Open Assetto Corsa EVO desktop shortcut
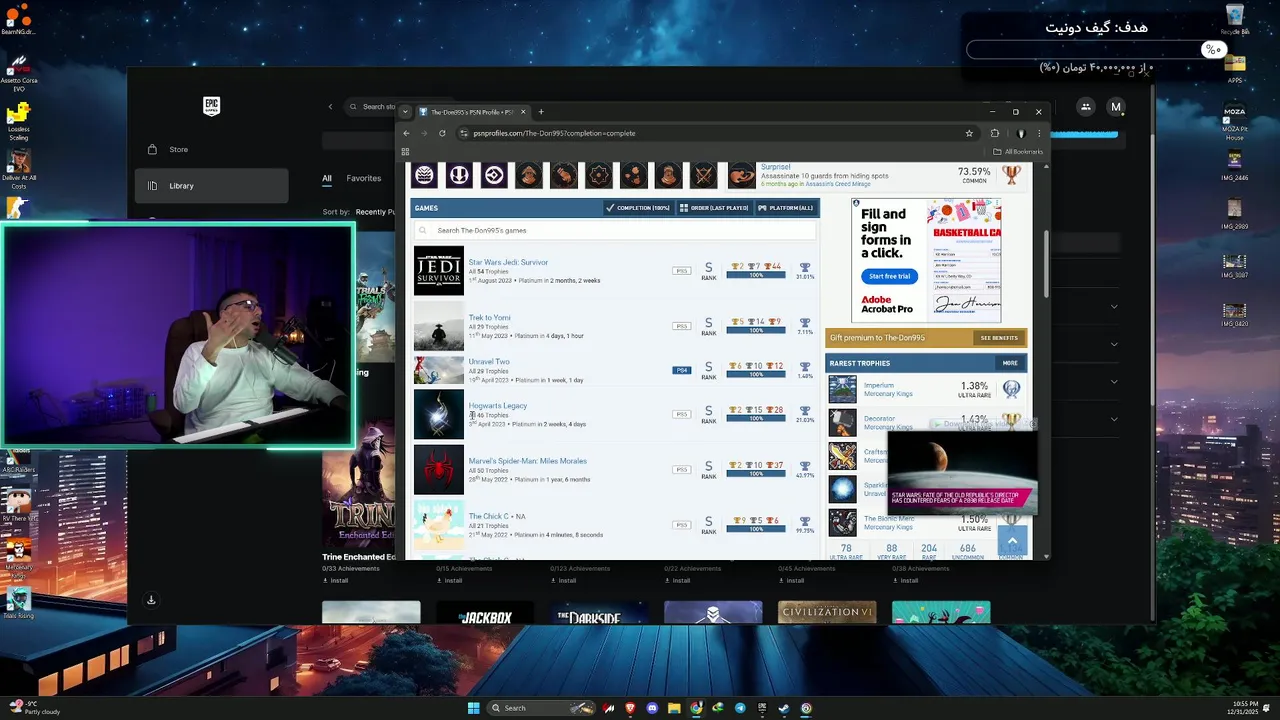1280x720 pixels. [x=18, y=74]
